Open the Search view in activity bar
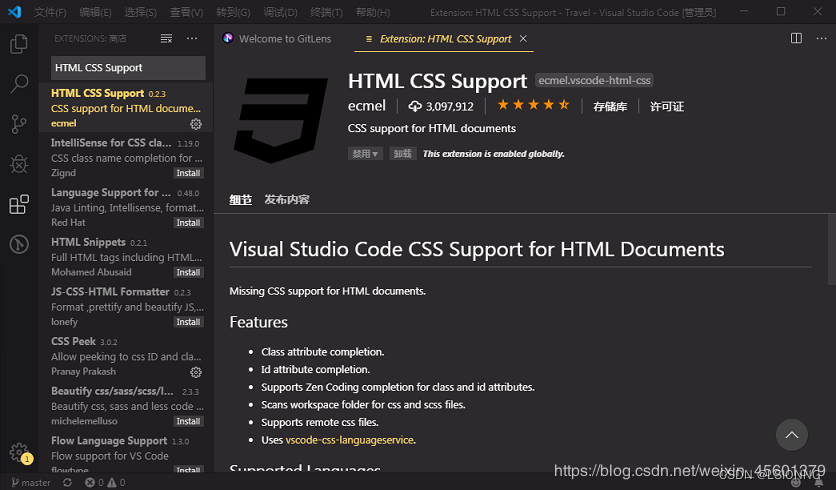The height and width of the screenshot is (490, 836). tap(19, 83)
